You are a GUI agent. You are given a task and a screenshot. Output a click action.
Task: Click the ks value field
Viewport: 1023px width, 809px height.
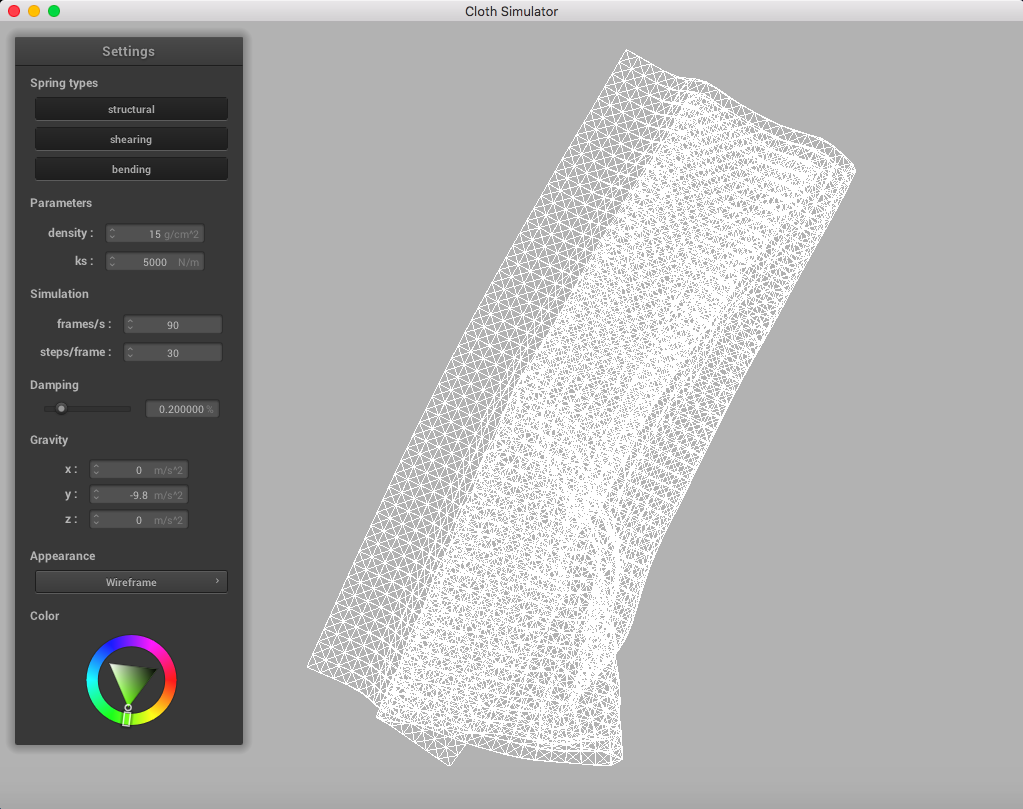[x=155, y=262]
